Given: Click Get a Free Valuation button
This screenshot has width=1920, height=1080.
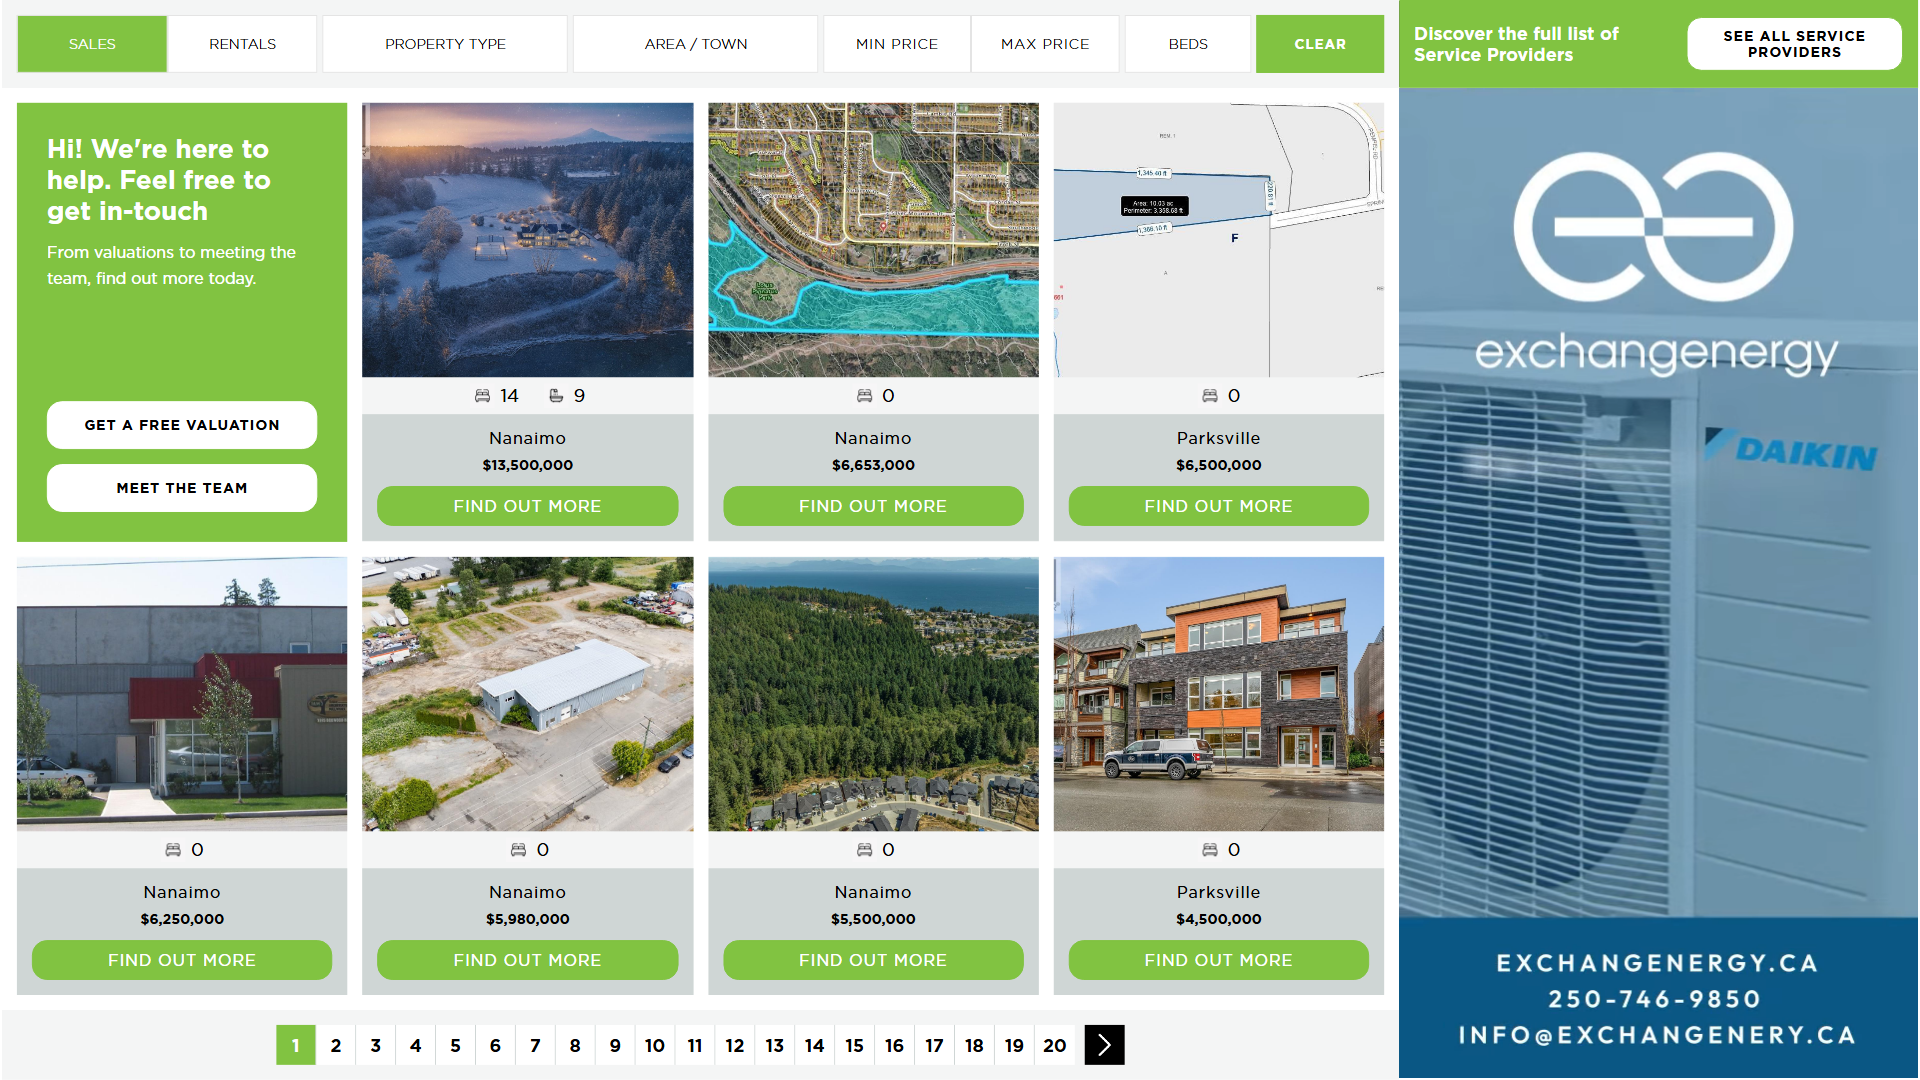Looking at the screenshot, I should tap(182, 425).
